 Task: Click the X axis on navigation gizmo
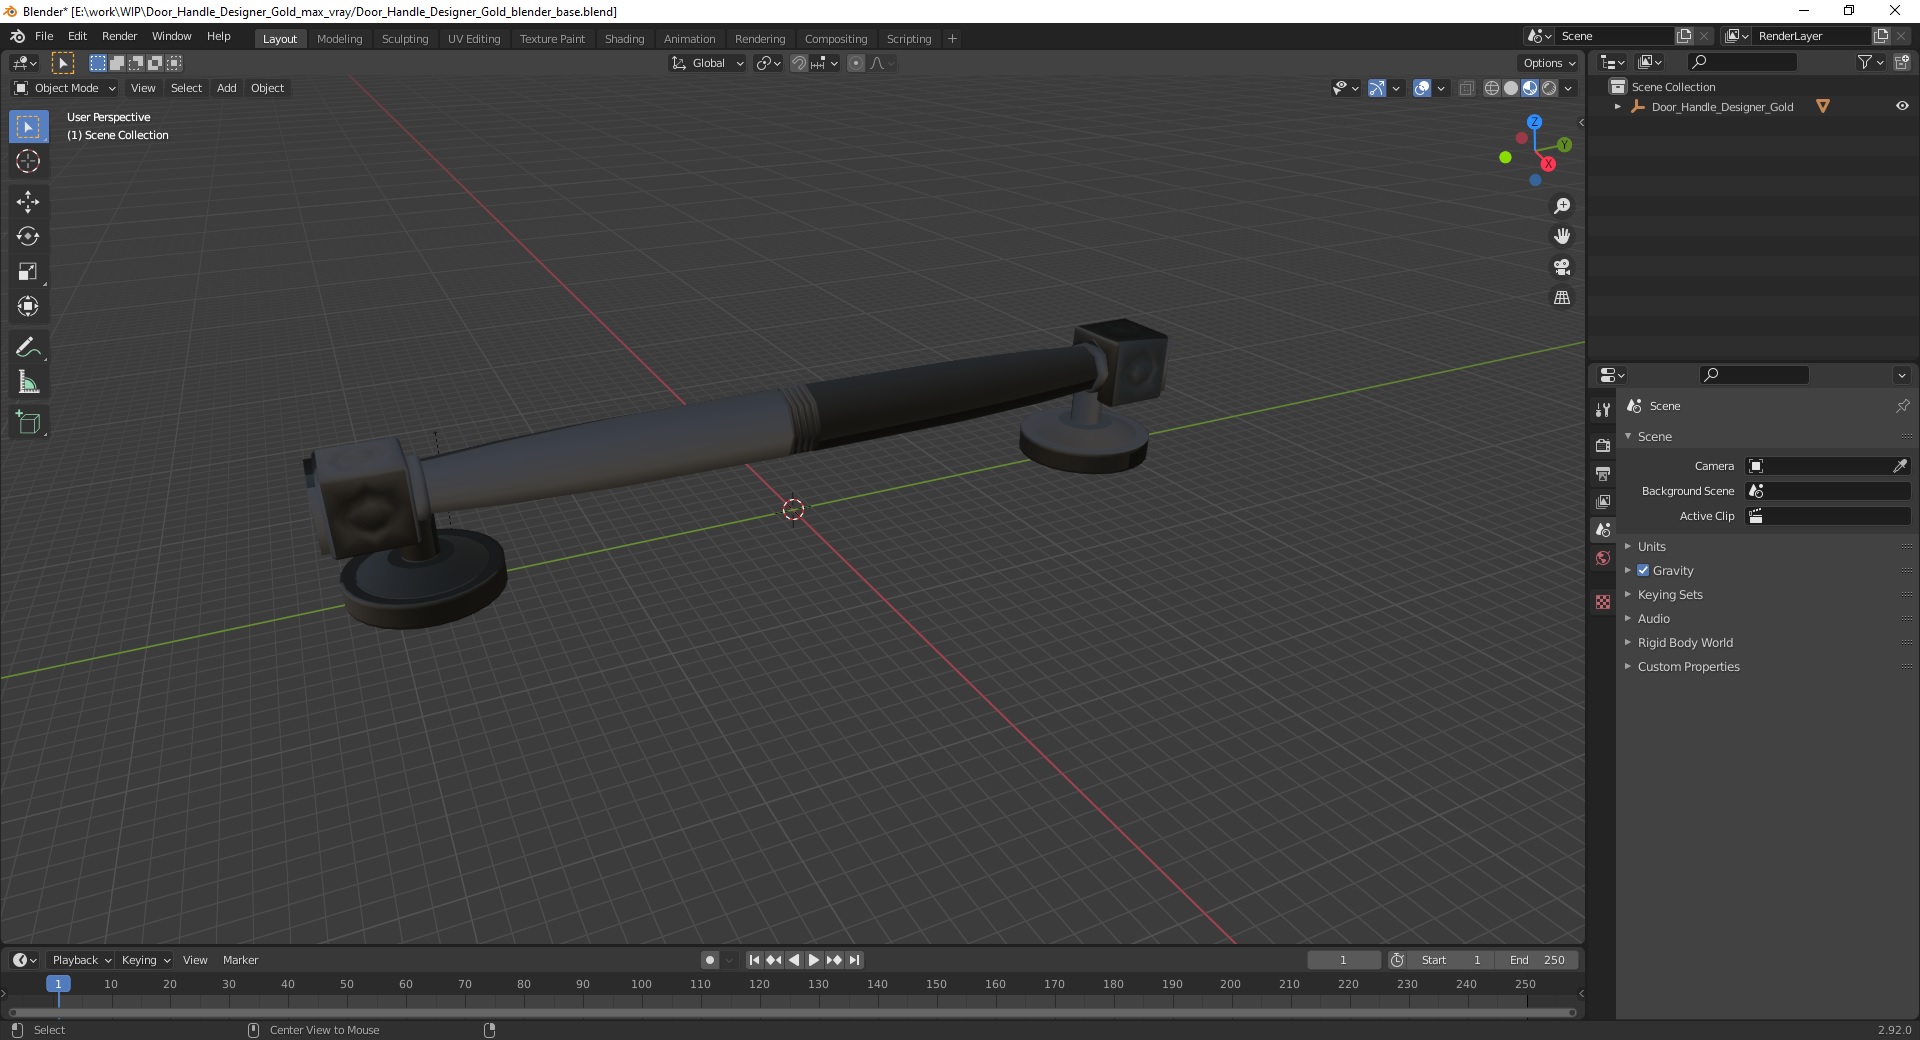pos(1548,164)
